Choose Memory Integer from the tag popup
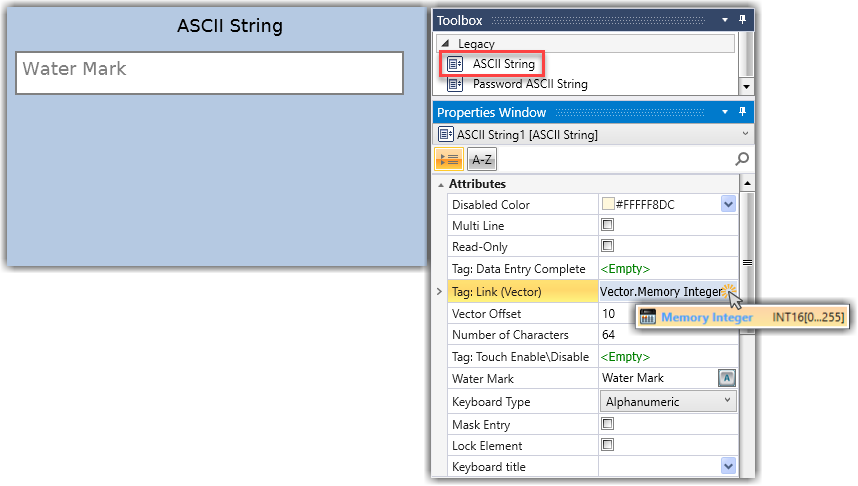 706,318
